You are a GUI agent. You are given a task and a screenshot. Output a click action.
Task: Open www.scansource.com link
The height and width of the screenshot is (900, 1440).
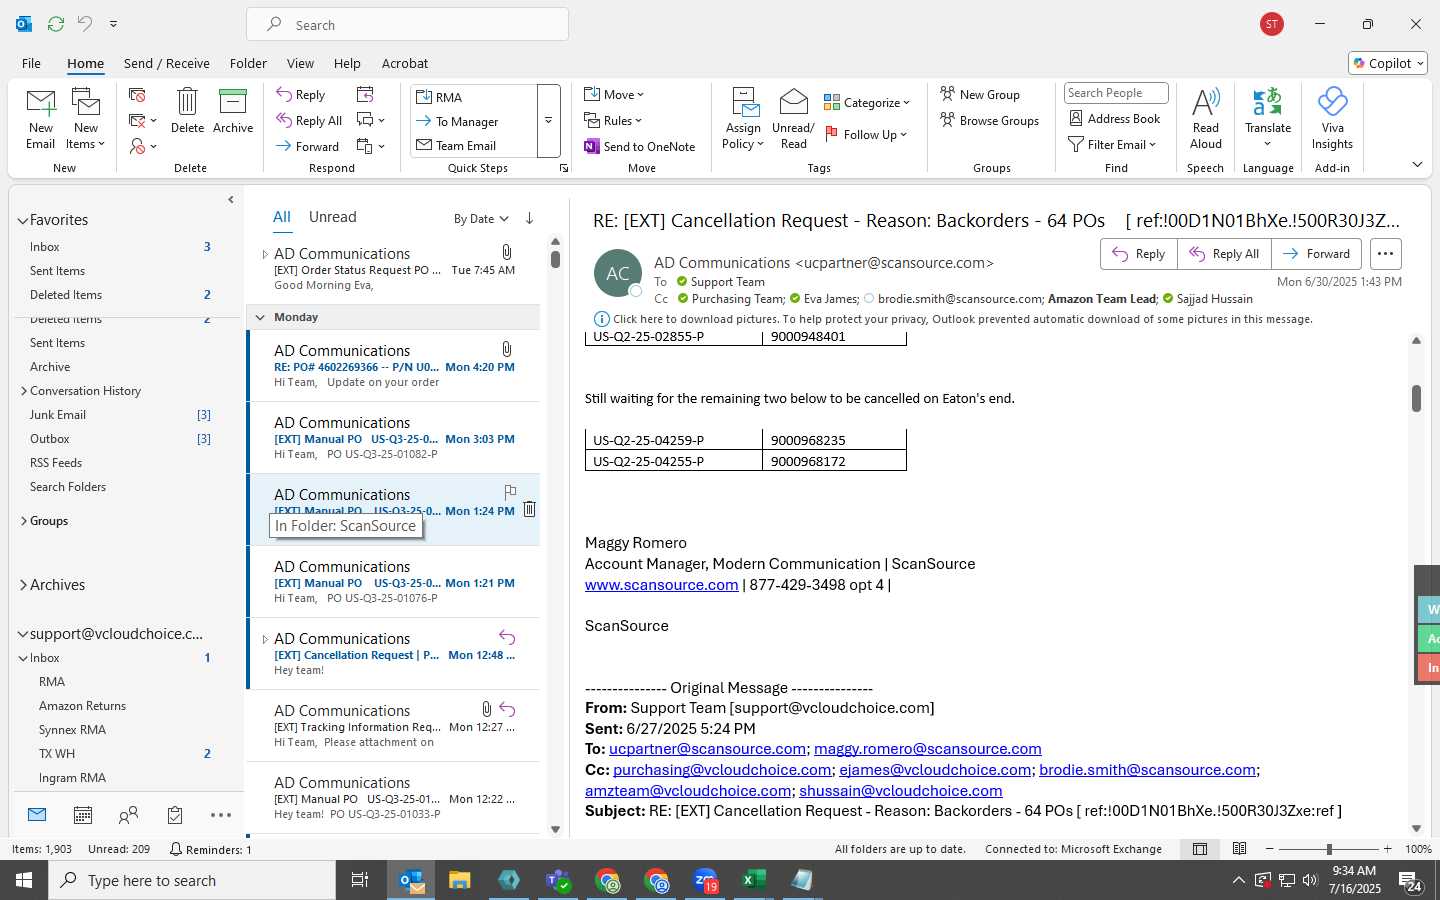[x=661, y=585]
